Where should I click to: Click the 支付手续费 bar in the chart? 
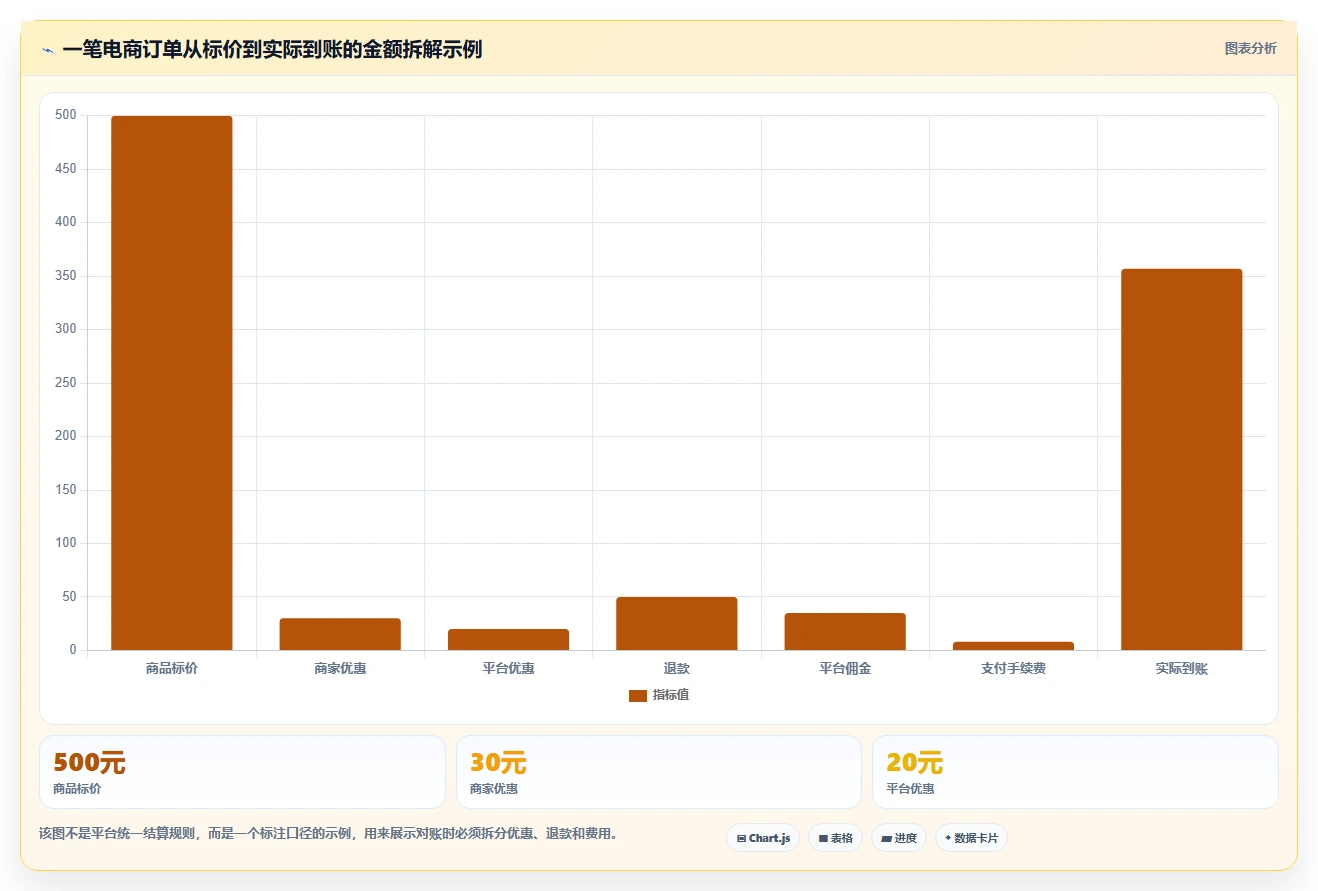1013,646
